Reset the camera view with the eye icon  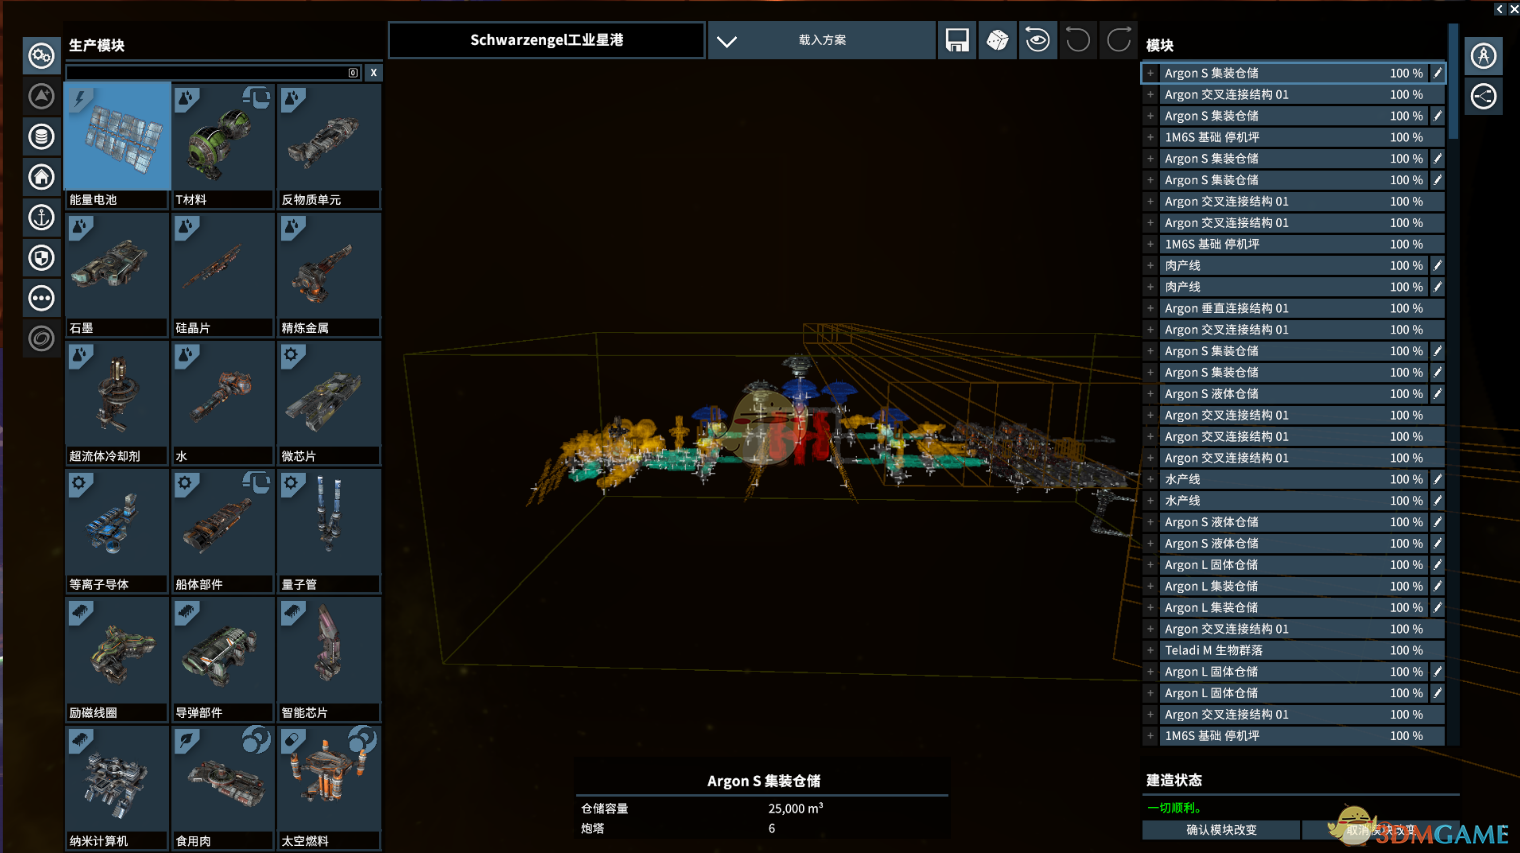(1038, 40)
